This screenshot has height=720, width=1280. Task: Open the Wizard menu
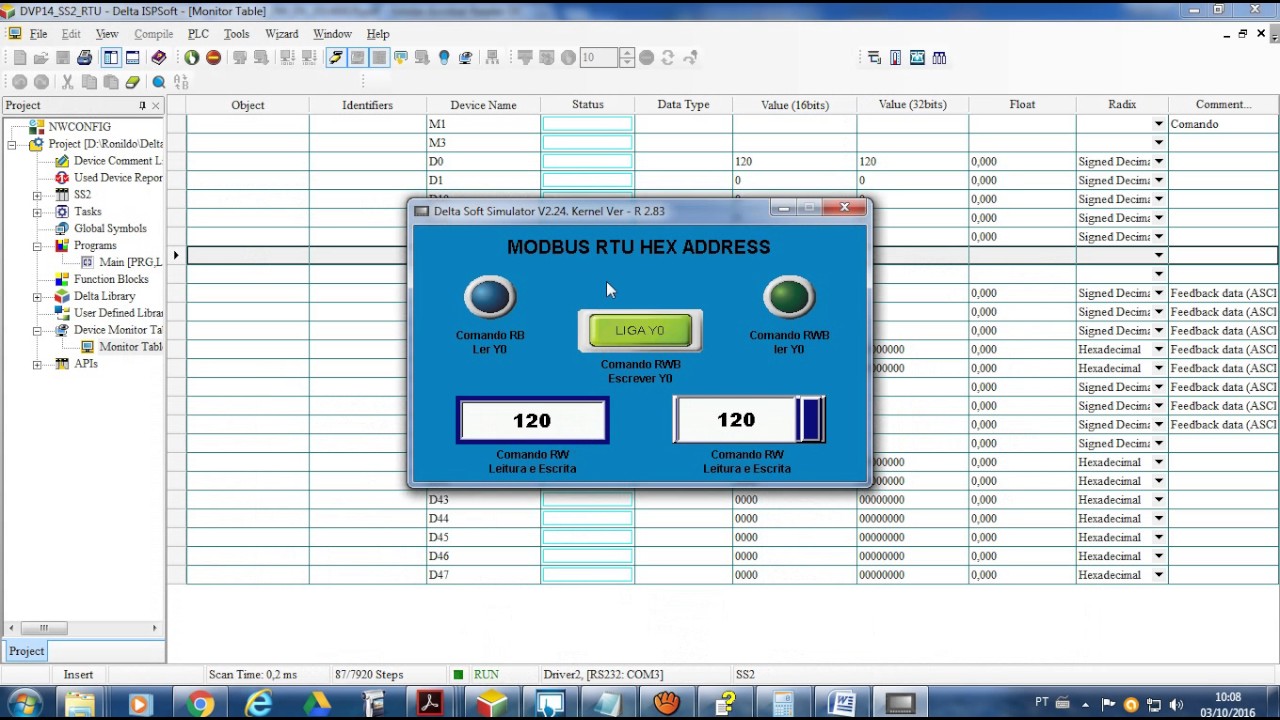282,34
